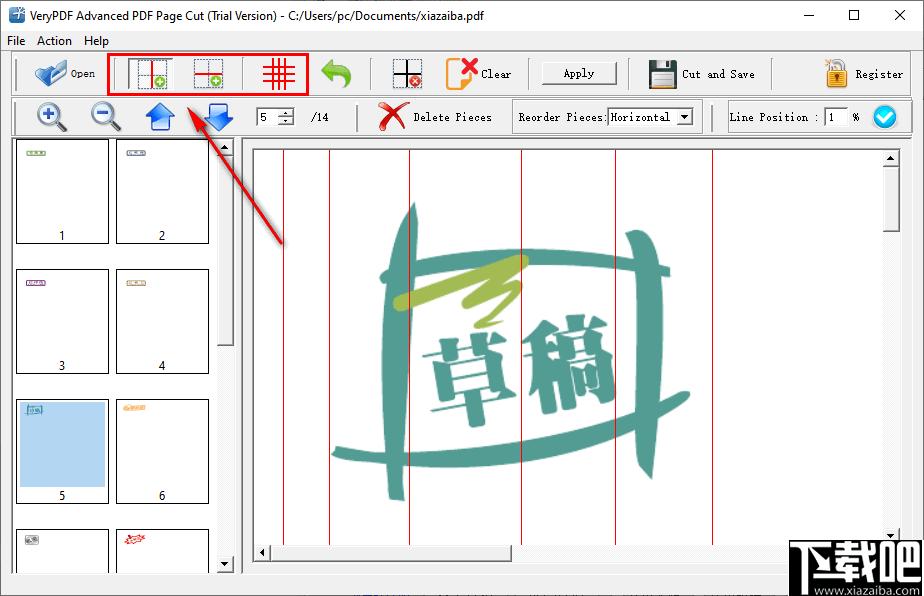Click the delete cut line icon

[x=407, y=74]
